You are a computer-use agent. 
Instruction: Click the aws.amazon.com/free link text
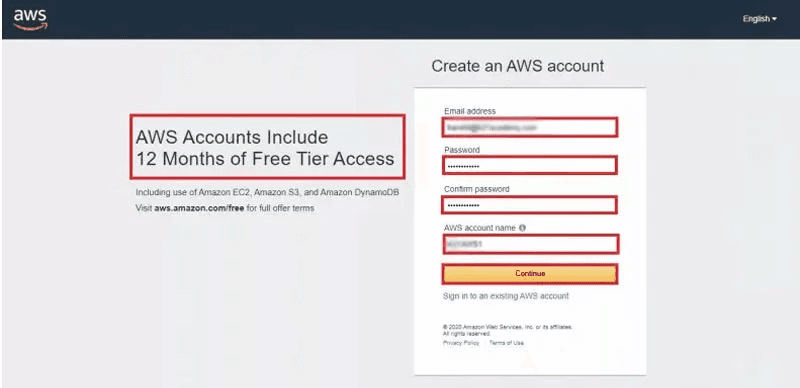click(x=199, y=208)
